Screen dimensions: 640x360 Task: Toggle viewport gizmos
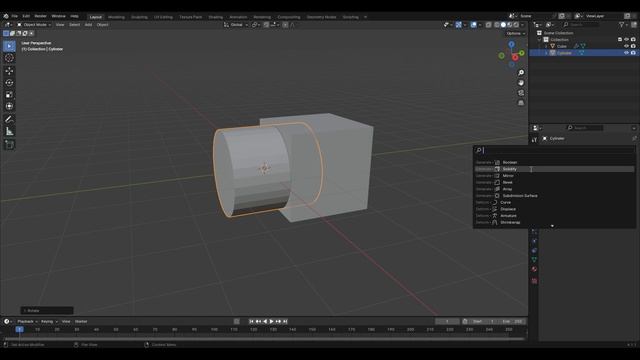tap(459, 25)
